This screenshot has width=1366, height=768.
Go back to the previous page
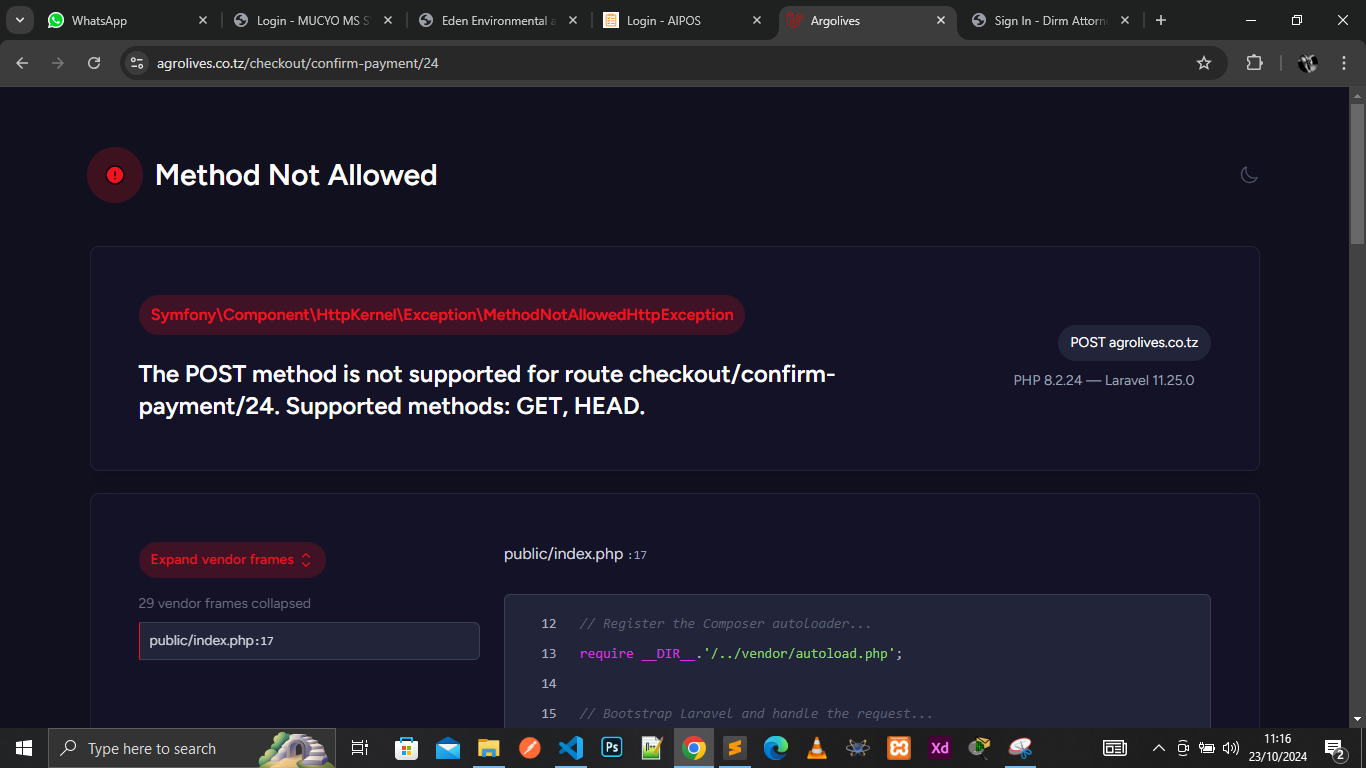point(22,63)
